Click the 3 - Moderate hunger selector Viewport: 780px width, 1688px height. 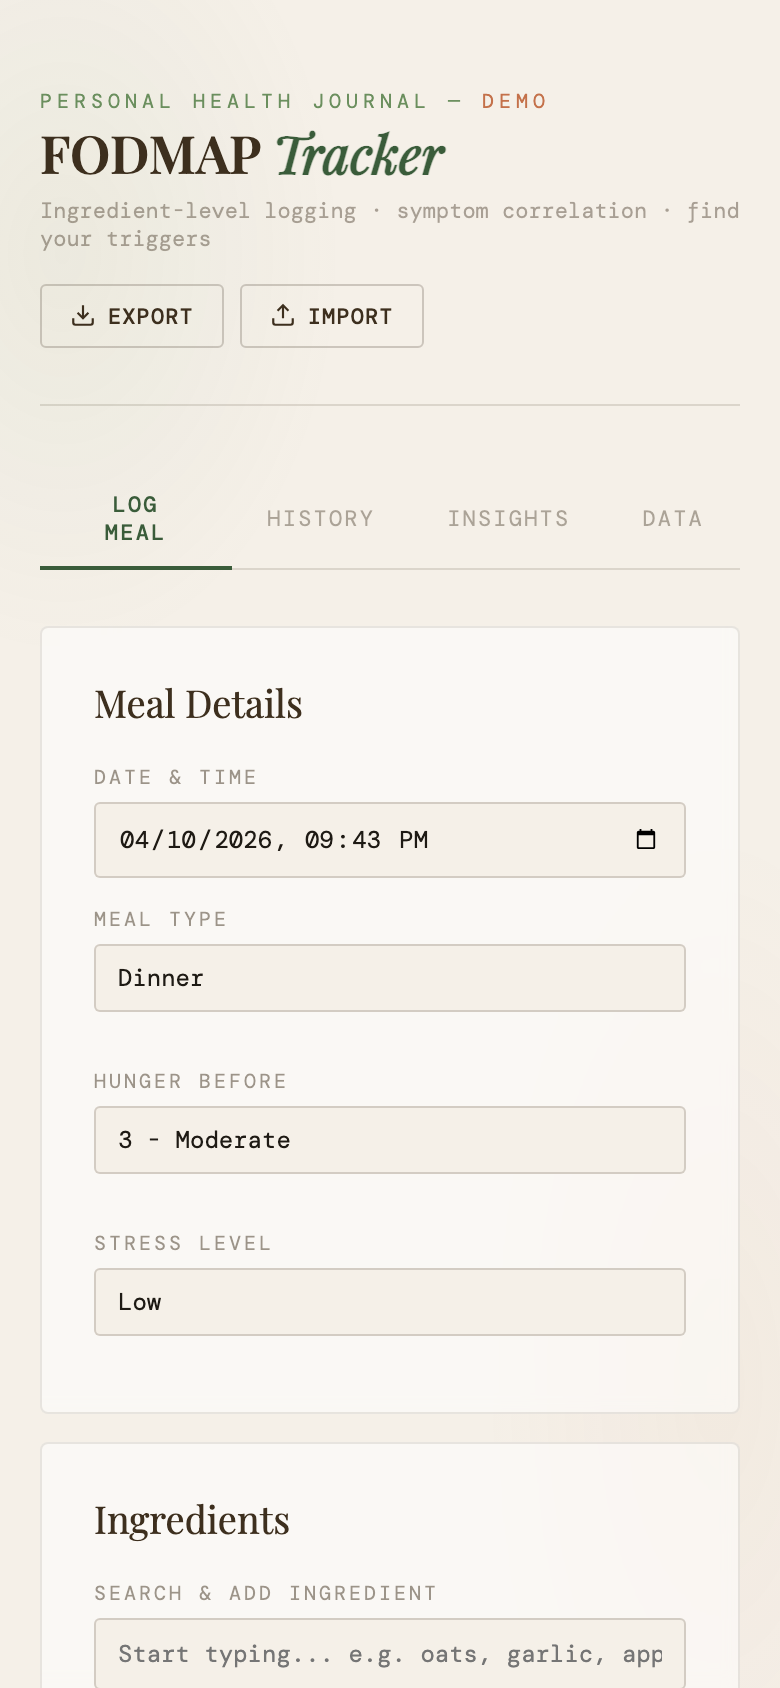(390, 1140)
